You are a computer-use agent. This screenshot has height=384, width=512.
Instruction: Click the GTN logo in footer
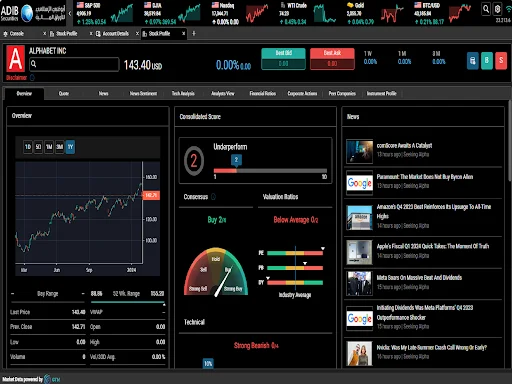pyautogui.click(x=52, y=379)
